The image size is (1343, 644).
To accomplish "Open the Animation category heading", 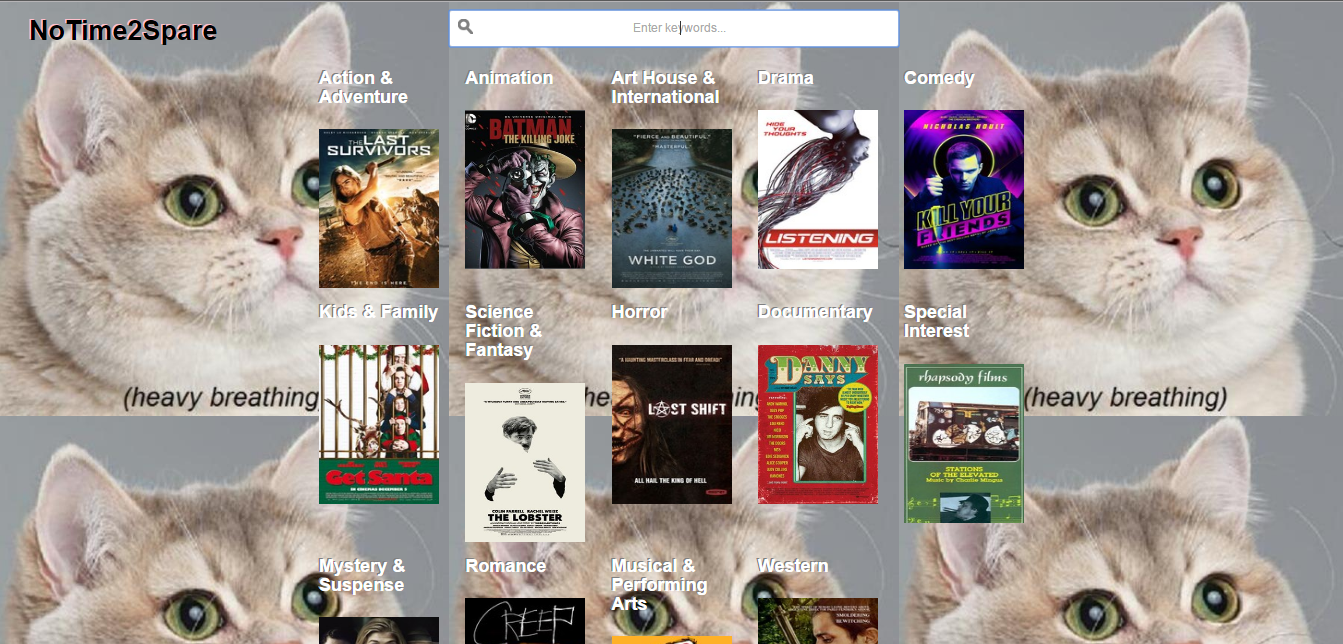I will [509, 78].
